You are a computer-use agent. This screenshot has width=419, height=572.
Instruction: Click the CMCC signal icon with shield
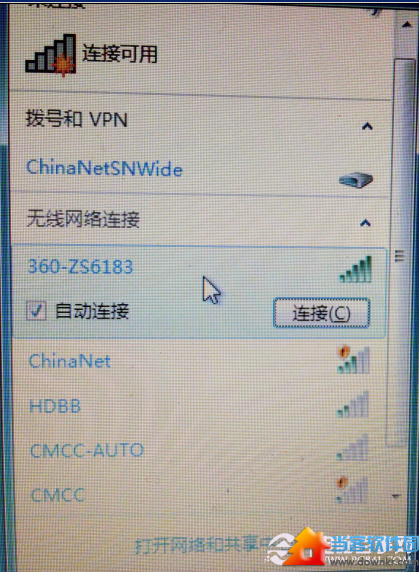pyautogui.click(x=352, y=490)
